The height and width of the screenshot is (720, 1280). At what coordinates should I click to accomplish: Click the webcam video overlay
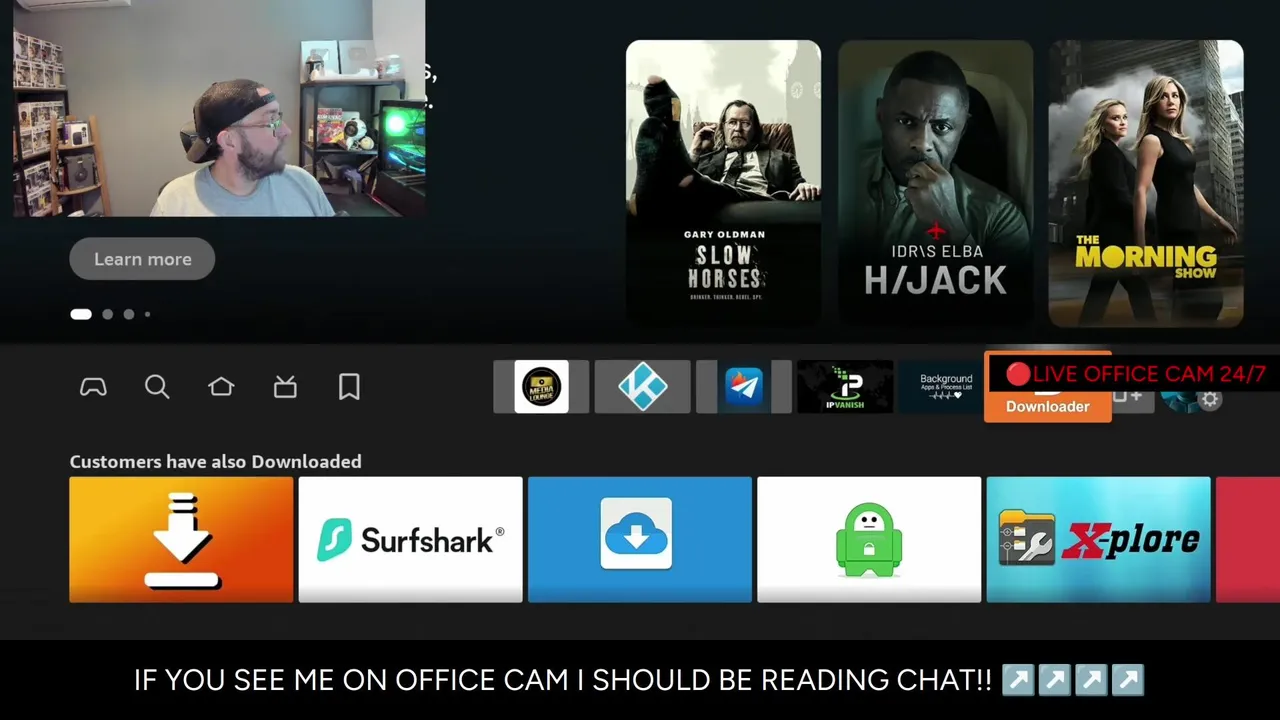click(219, 108)
